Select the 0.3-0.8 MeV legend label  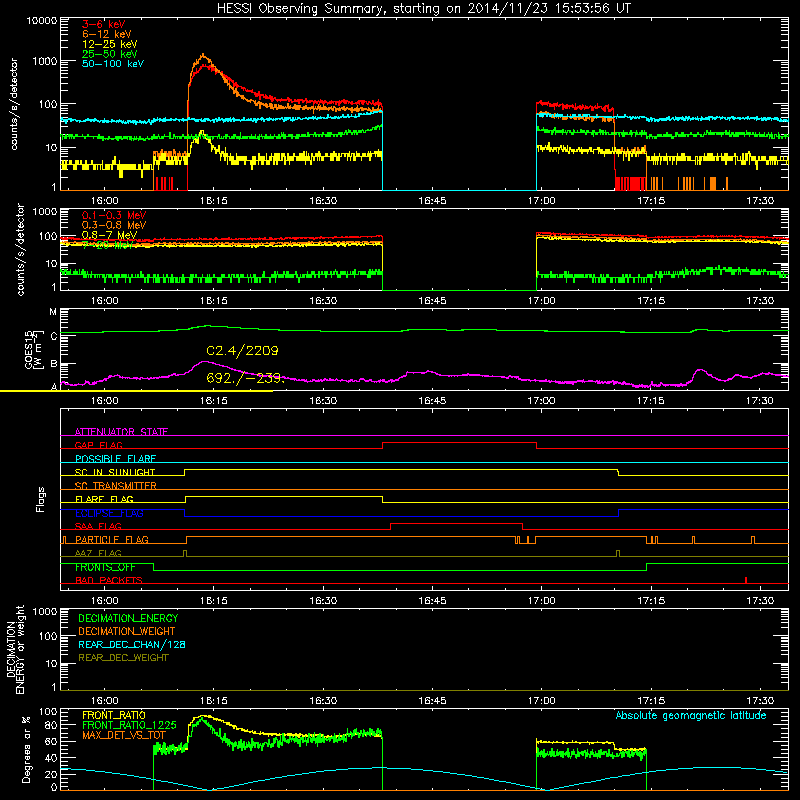(114, 225)
